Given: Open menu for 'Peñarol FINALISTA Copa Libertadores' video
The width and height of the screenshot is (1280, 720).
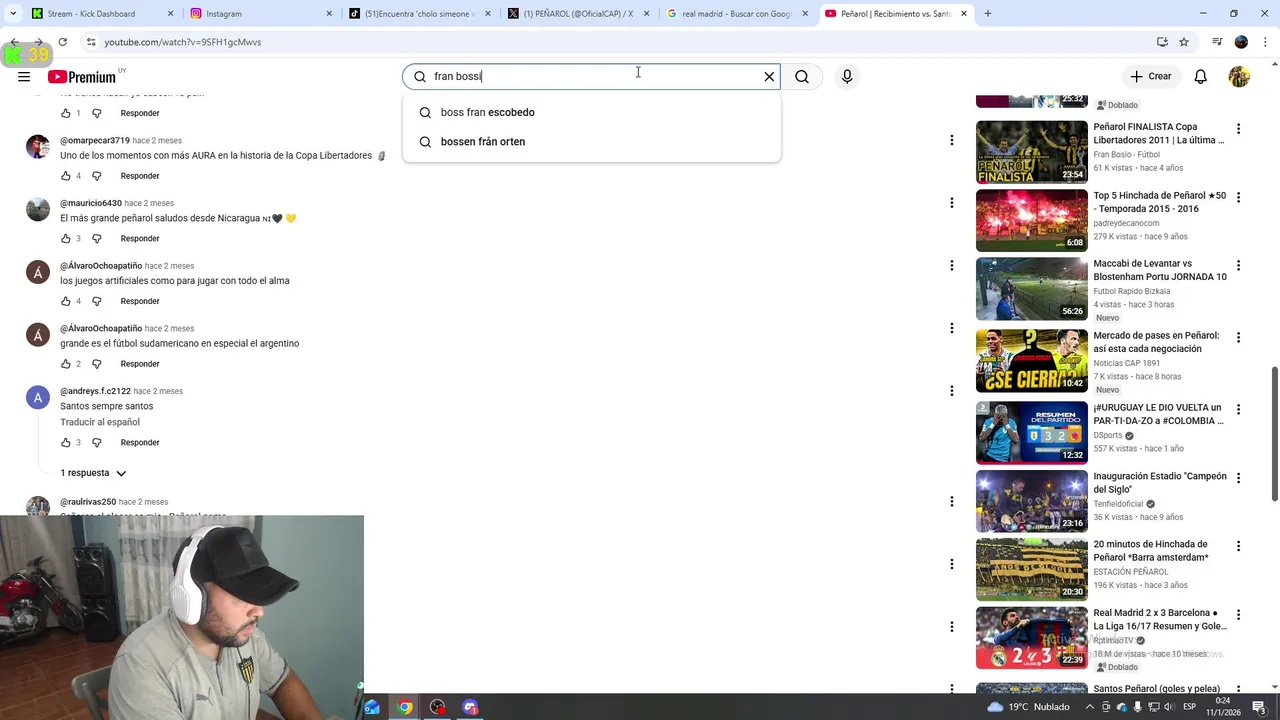Looking at the screenshot, I should (x=1238, y=129).
